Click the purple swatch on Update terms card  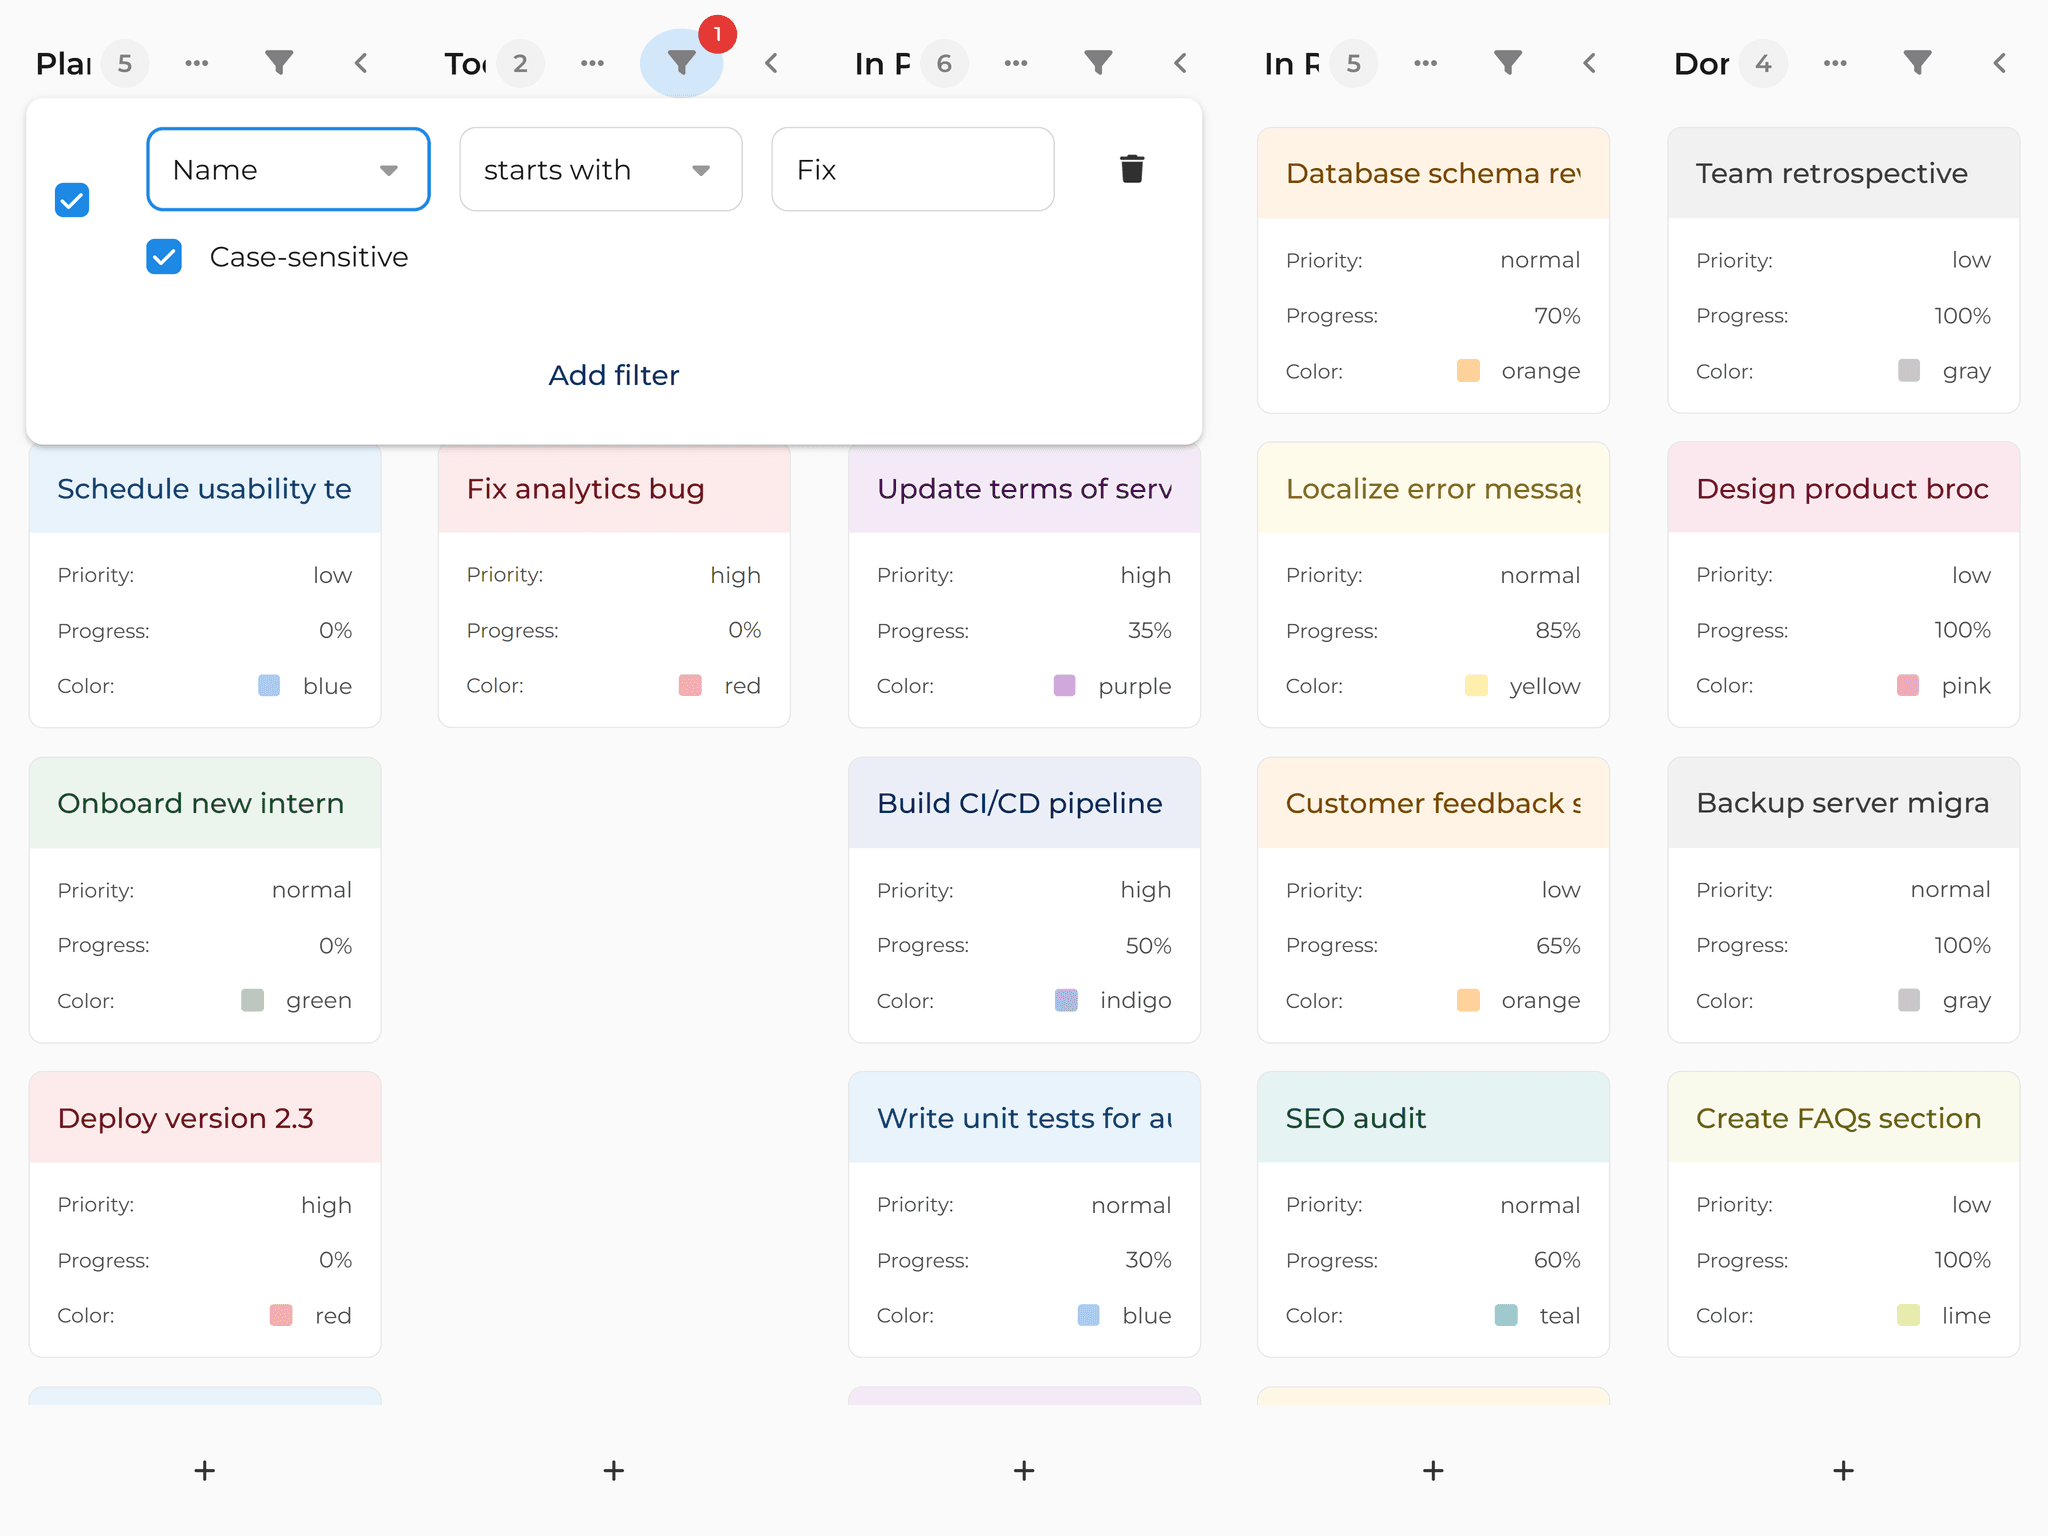1065,685
